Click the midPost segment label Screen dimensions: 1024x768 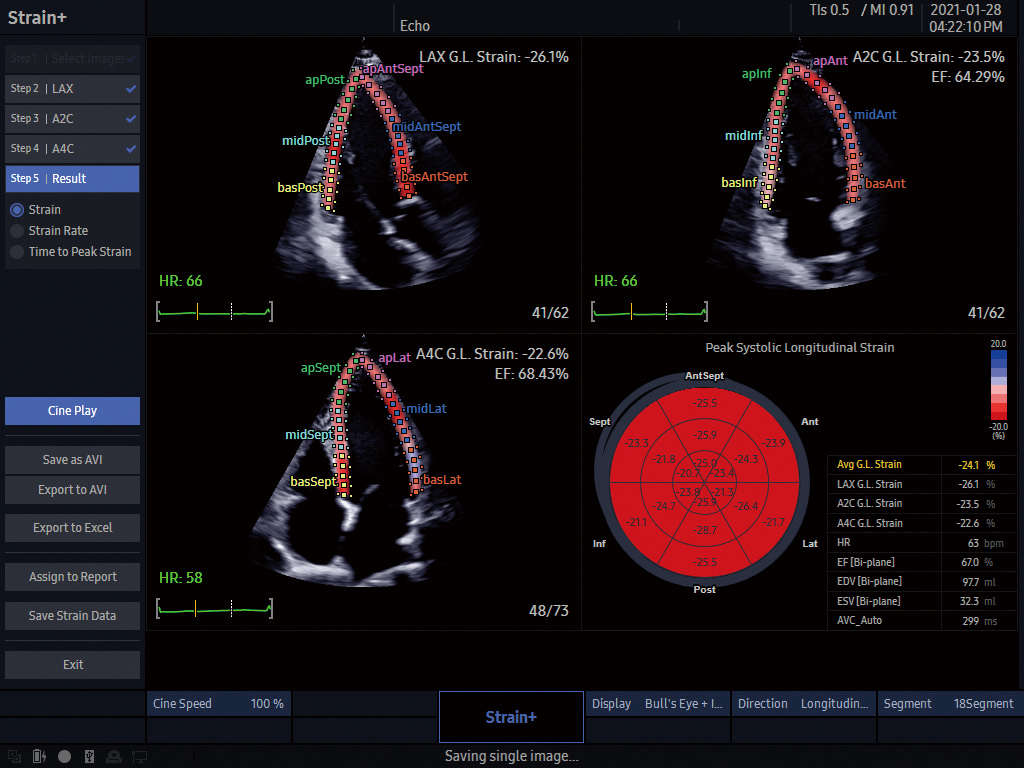[x=306, y=140]
